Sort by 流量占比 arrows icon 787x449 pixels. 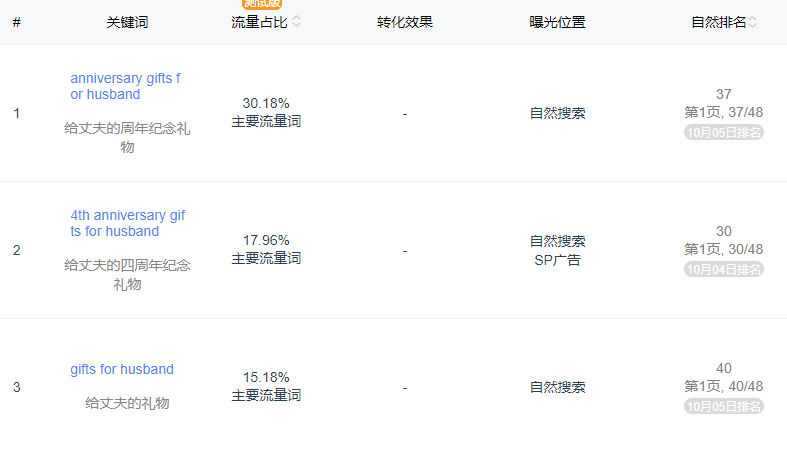coord(297,22)
